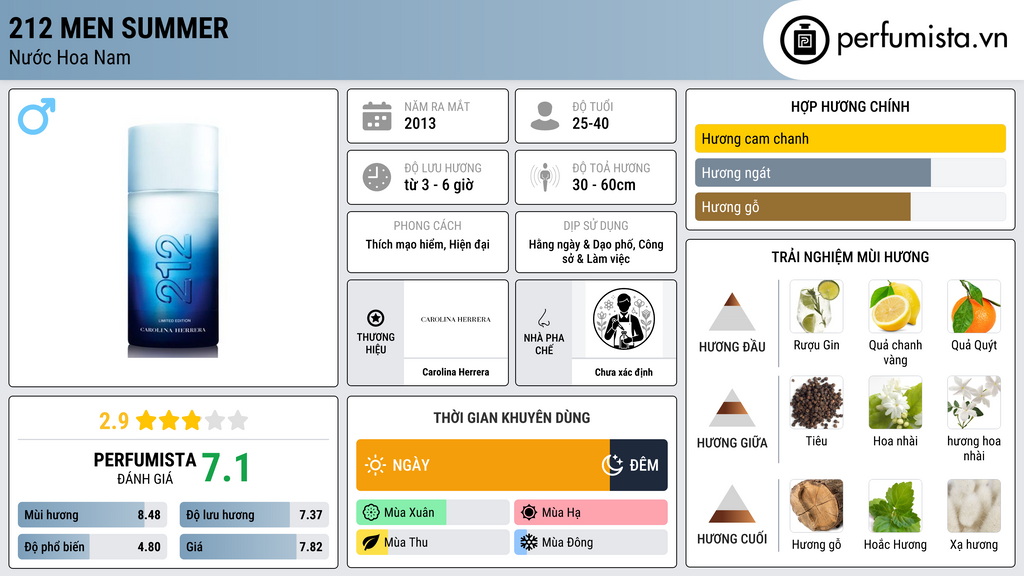Click the sun icon in the Ngày bar
1024x576 pixels.
[x=375, y=465]
